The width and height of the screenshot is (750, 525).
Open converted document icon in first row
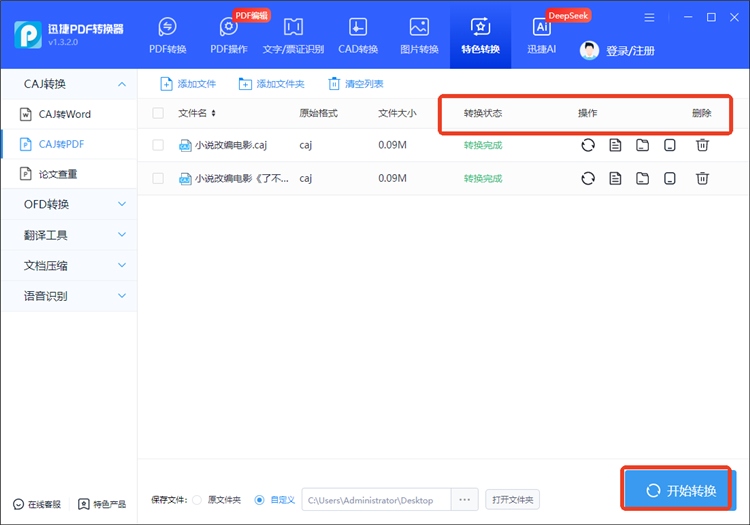(x=616, y=145)
